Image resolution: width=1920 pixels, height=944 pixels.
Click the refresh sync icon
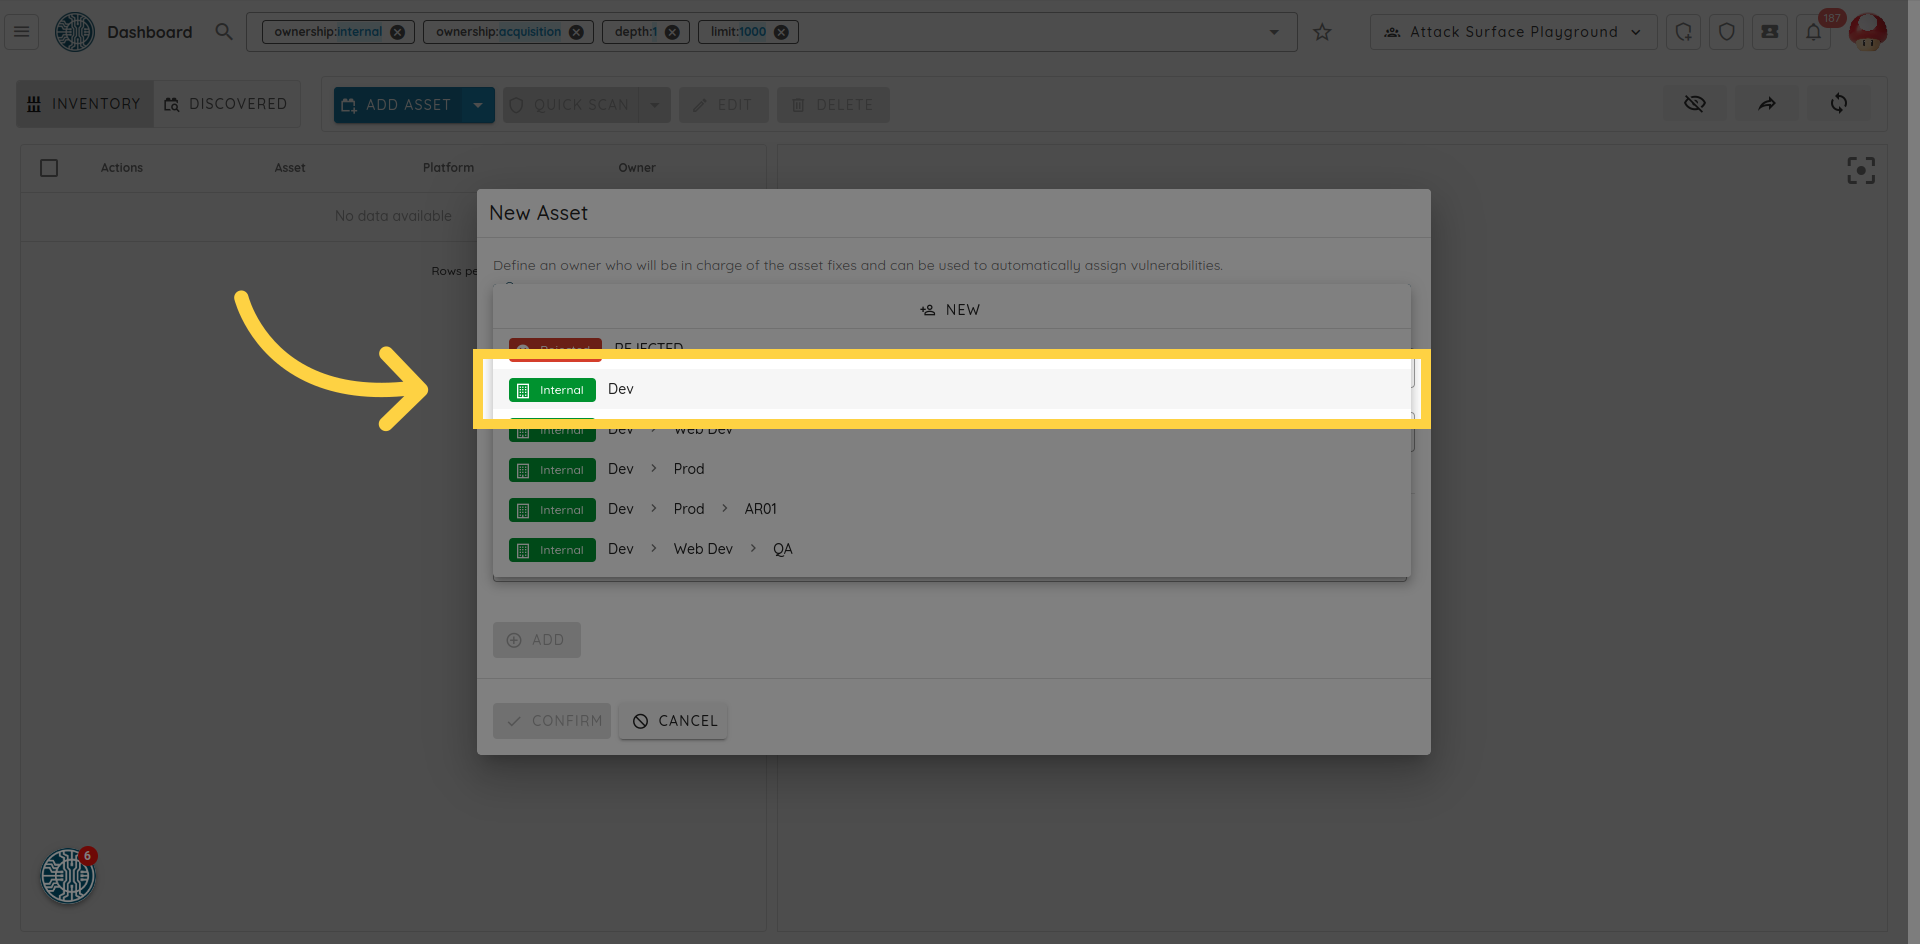[x=1838, y=104]
